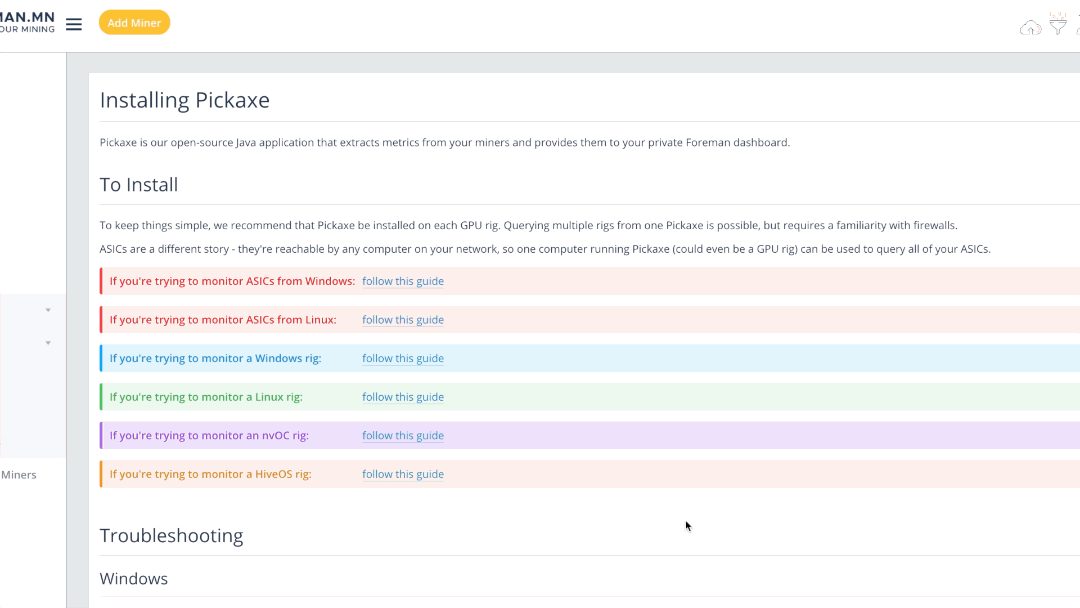
Task: Click the cloud upload icon
Action: [x=1030, y=28]
